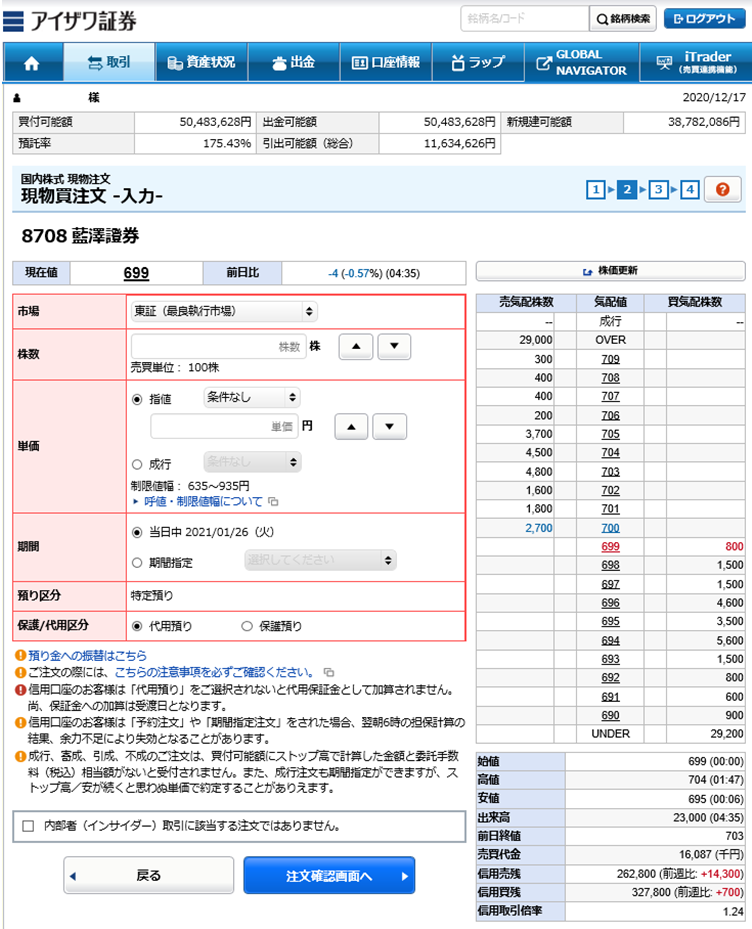Viewport: 752px width, 929px height.
Task: Increase 単価 with the up arrow button
Action: click(351, 427)
